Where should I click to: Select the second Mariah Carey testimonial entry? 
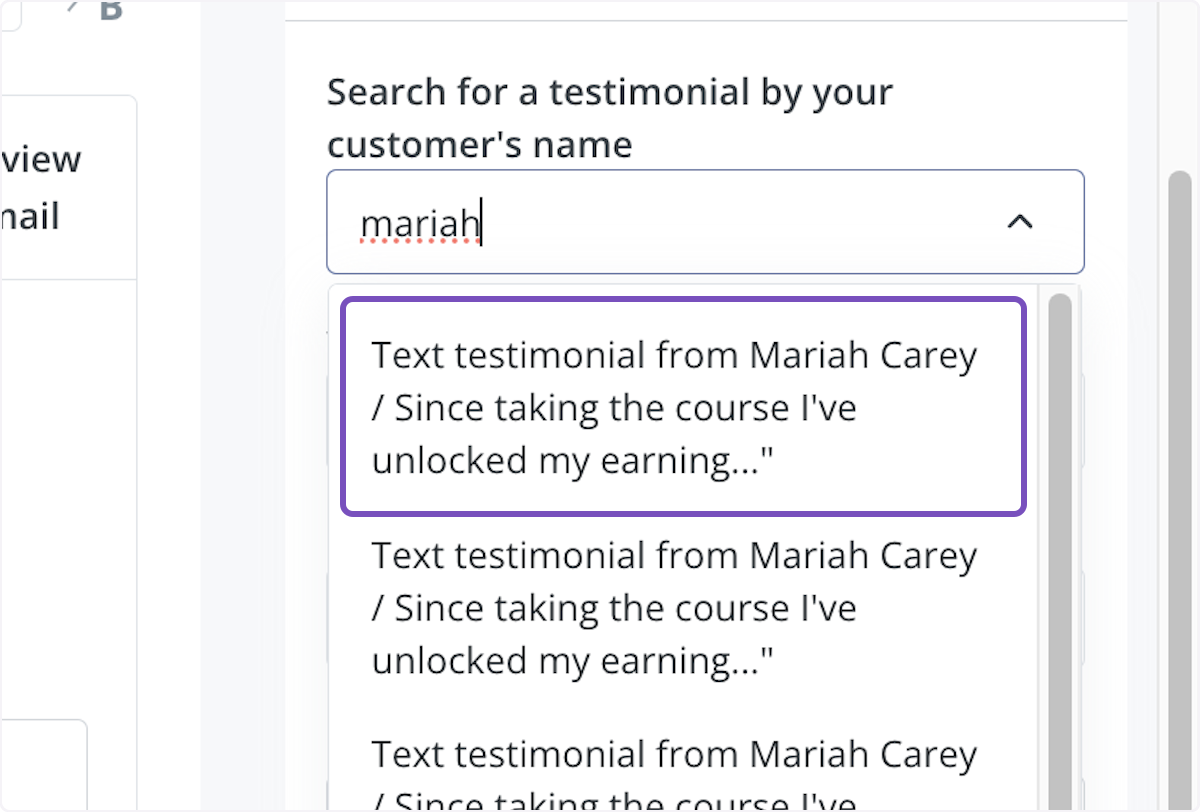point(683,607)
